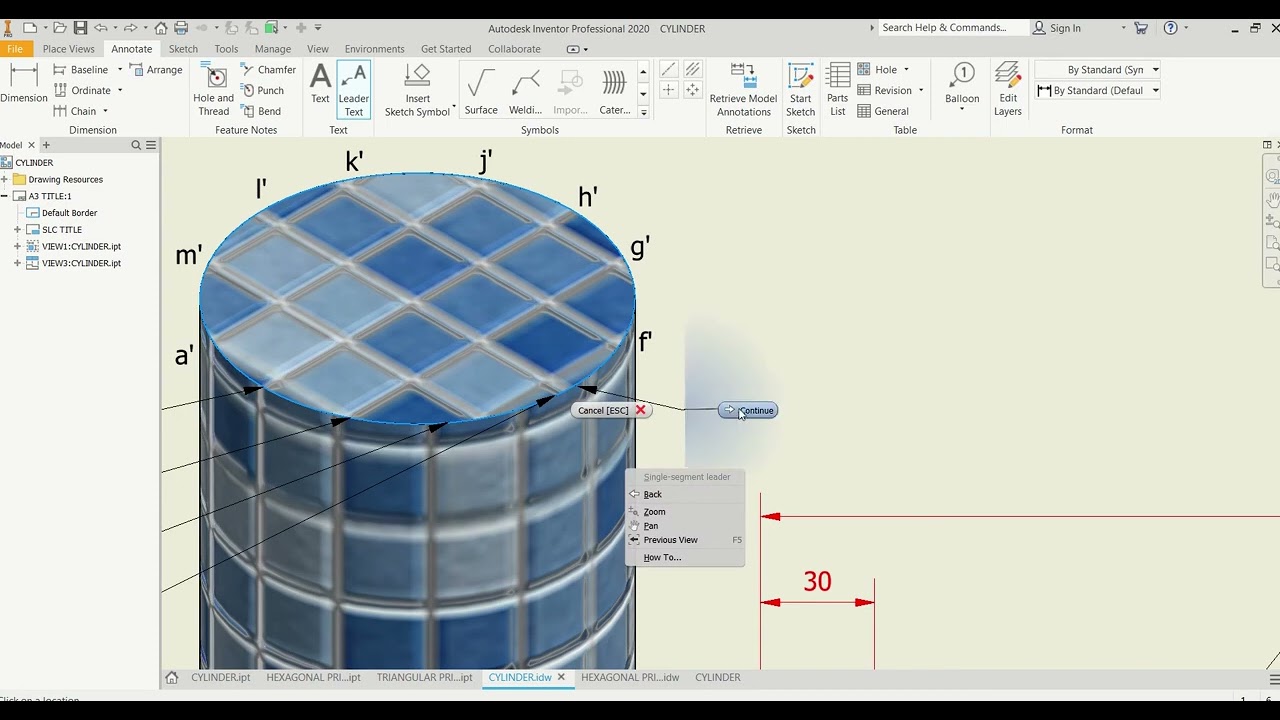
Task: Open the model browser search
Action: pyautogui.click(x=136, y=145)
